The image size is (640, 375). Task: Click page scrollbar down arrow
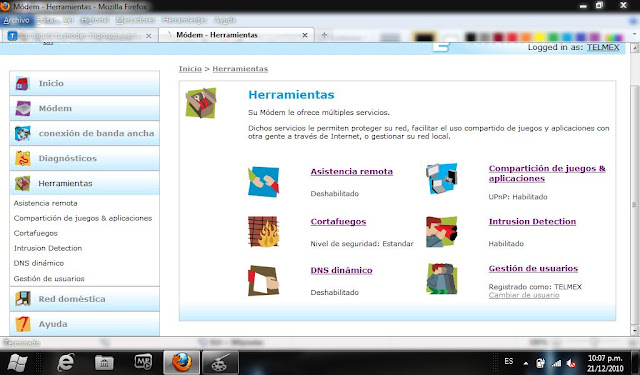click(x=635, y=331)
